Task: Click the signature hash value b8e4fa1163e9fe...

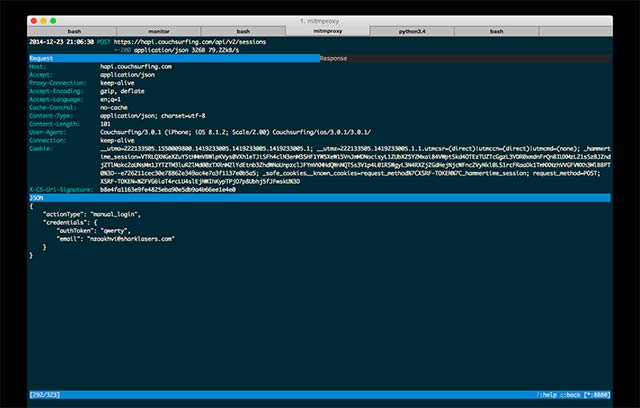Action: click(168, 189)
